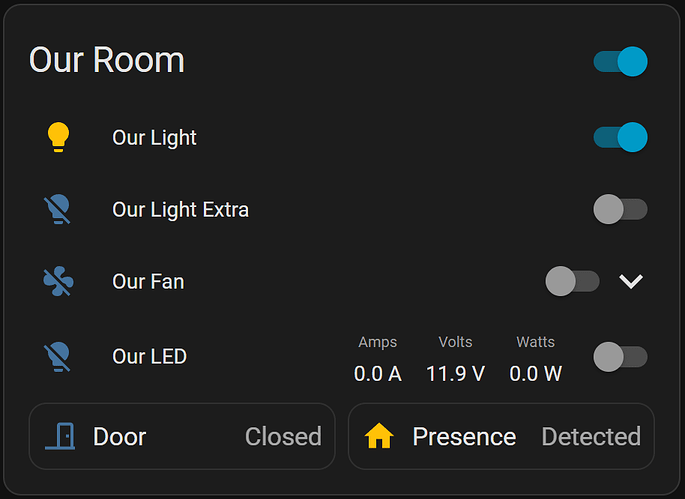Open the Presence Detected tile
This screenshot has width=685, height=499.
501,436
